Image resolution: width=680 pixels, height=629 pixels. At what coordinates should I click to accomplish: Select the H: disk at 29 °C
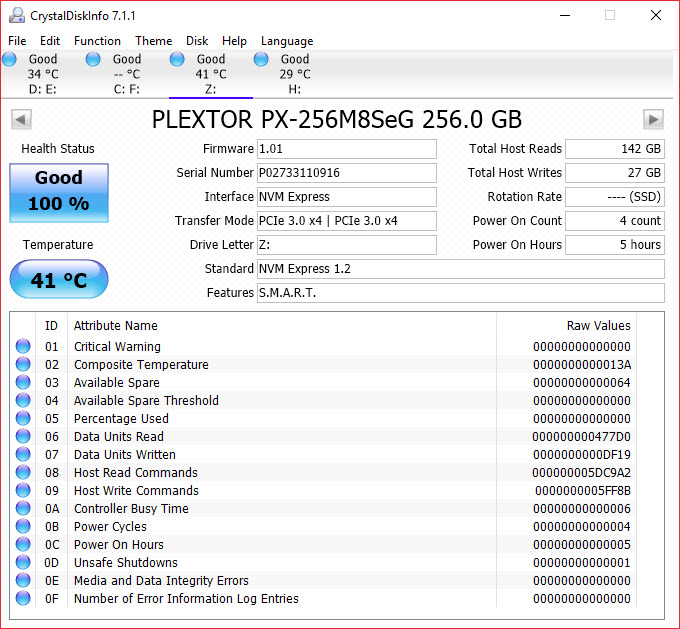pyautogui.click(x=295, y=74)
